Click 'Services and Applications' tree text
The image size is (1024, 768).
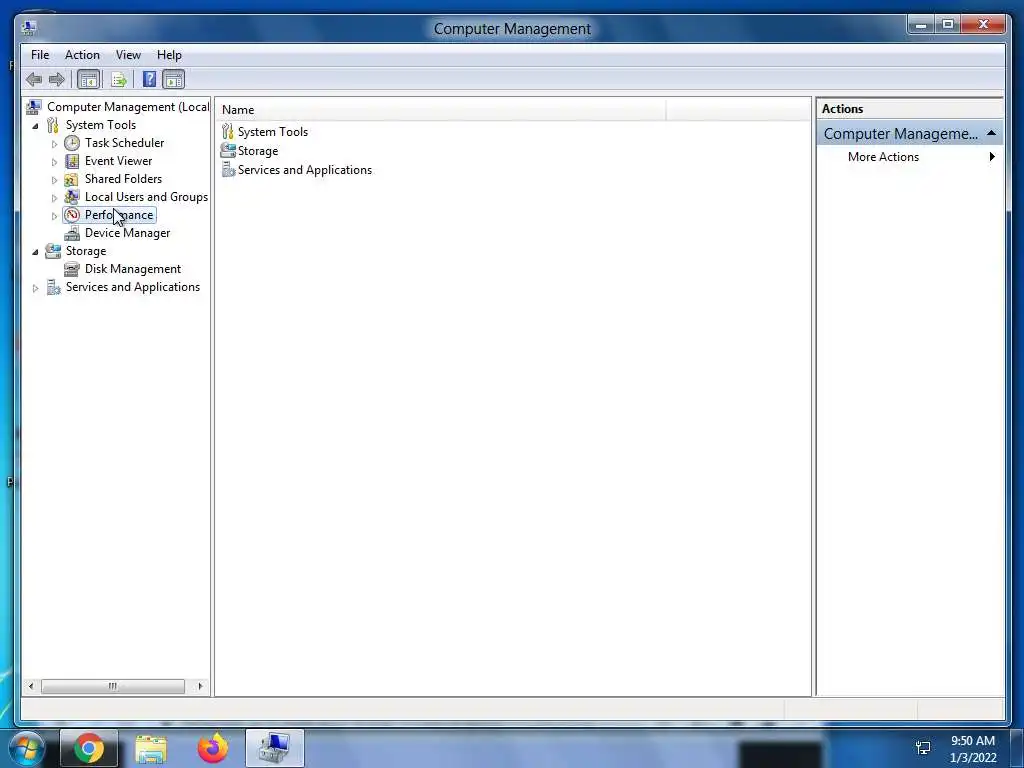pyautogui.click(x=133, y=287)
